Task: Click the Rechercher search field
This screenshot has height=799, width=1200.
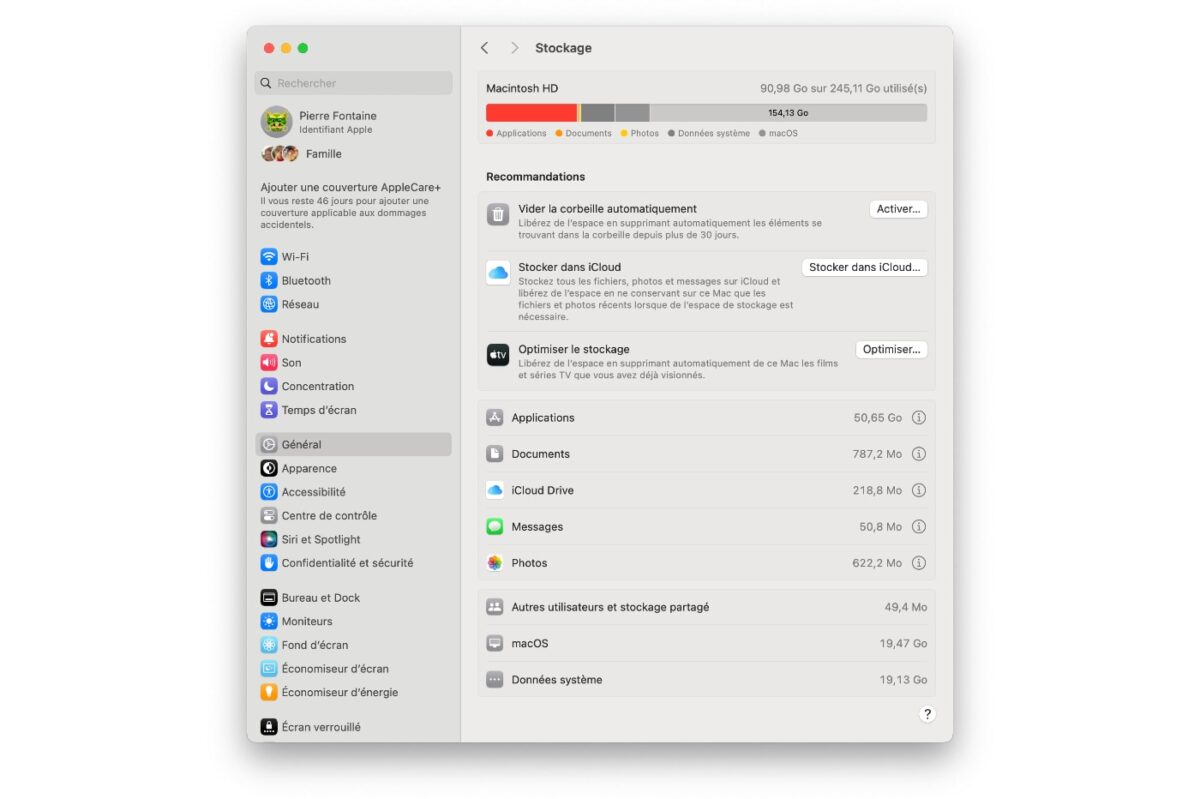Action: [x=353, y=83]
